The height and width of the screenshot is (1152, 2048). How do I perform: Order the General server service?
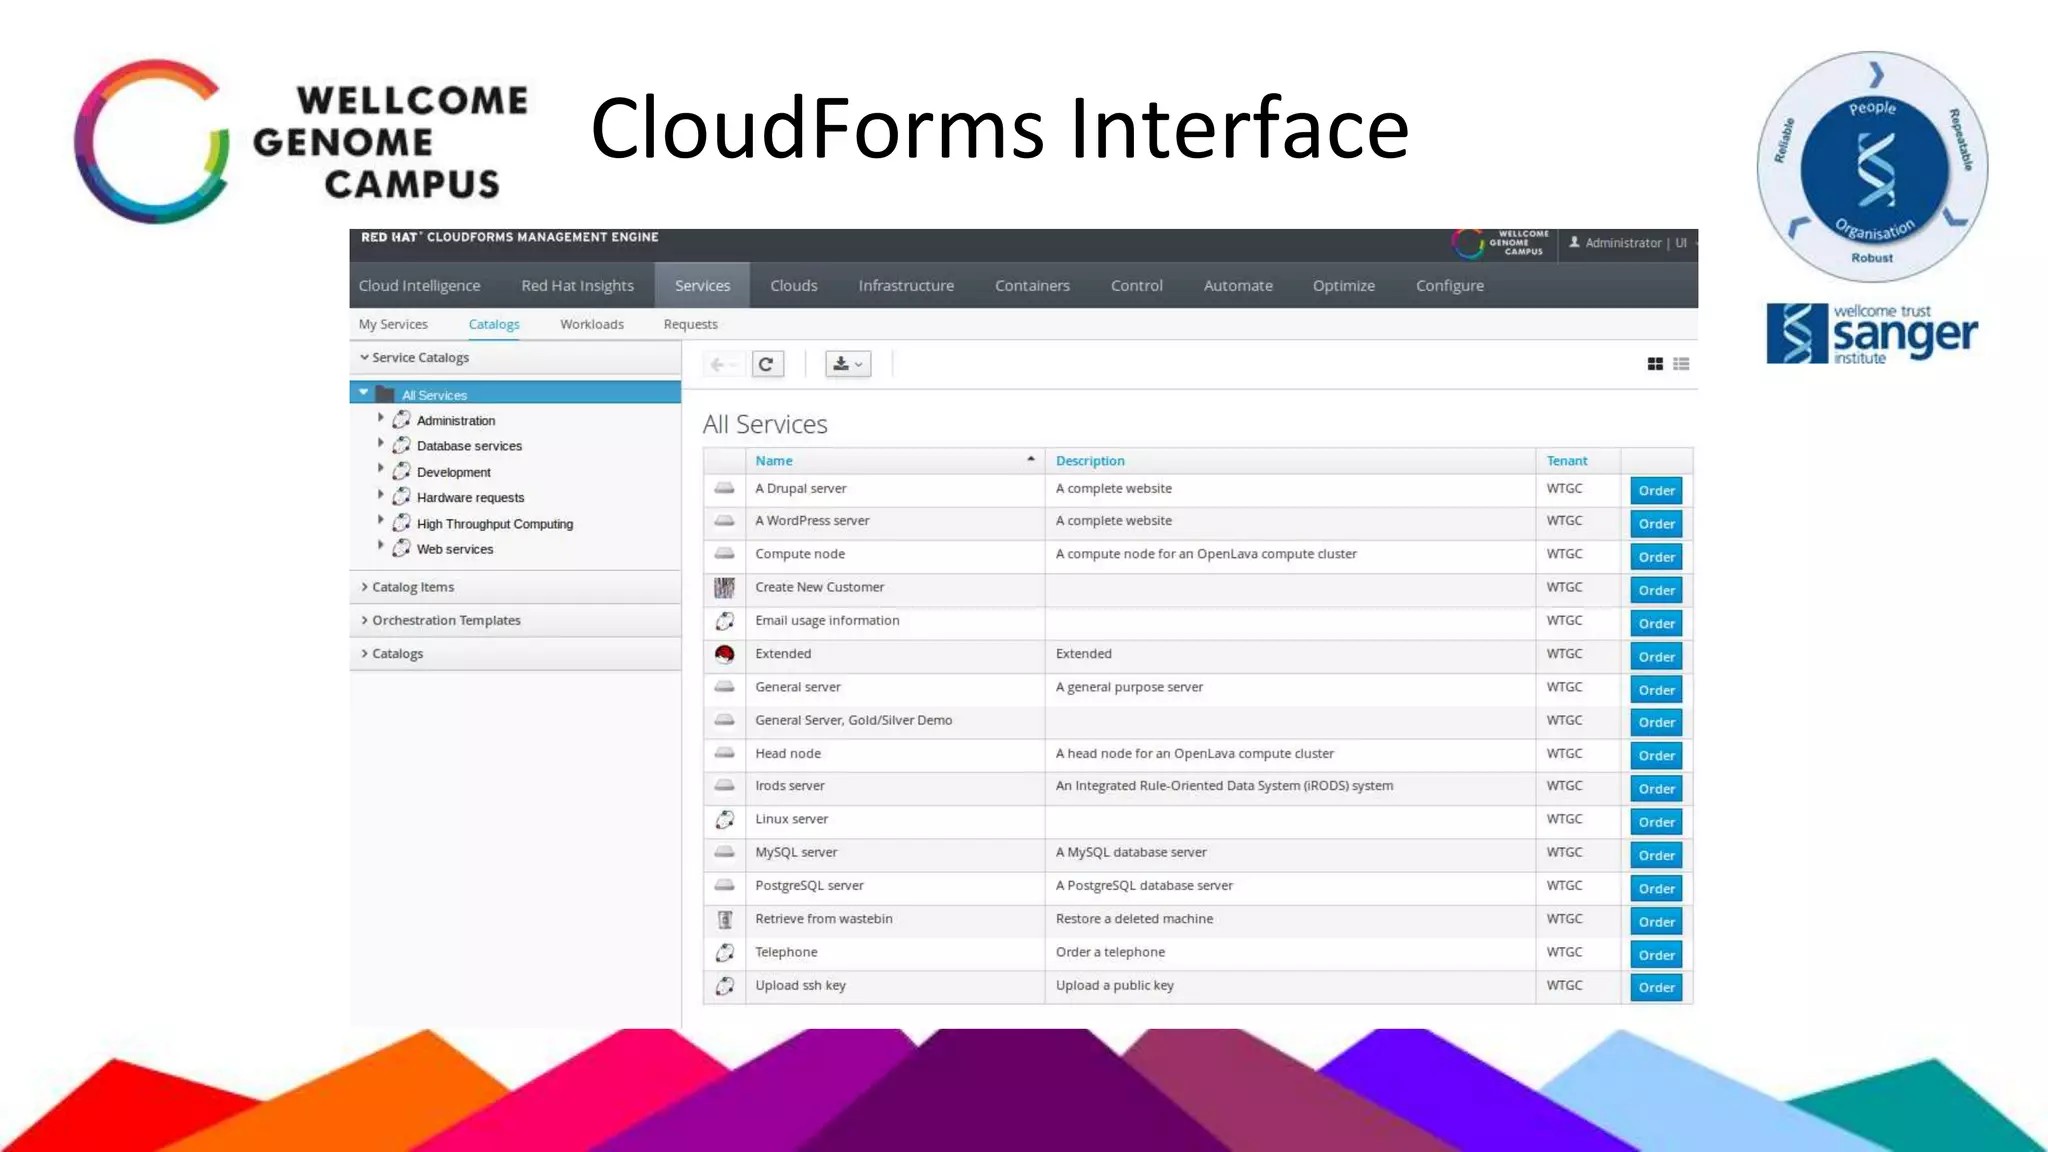click(1656, 690)
